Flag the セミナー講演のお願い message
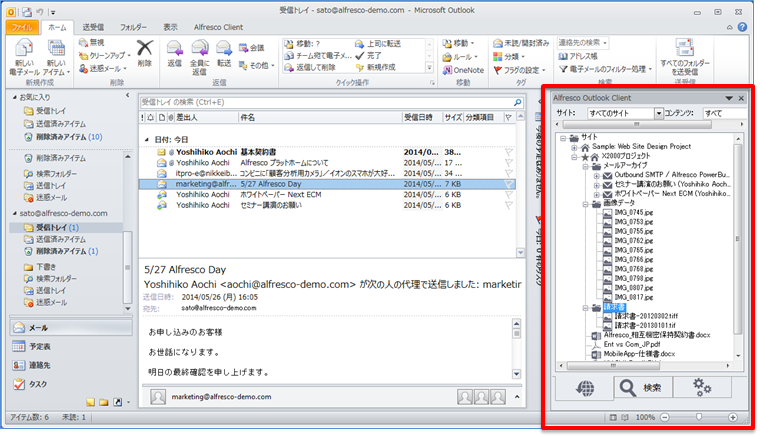The height and width of the screenshot is (437, 760). coord(508,205)
